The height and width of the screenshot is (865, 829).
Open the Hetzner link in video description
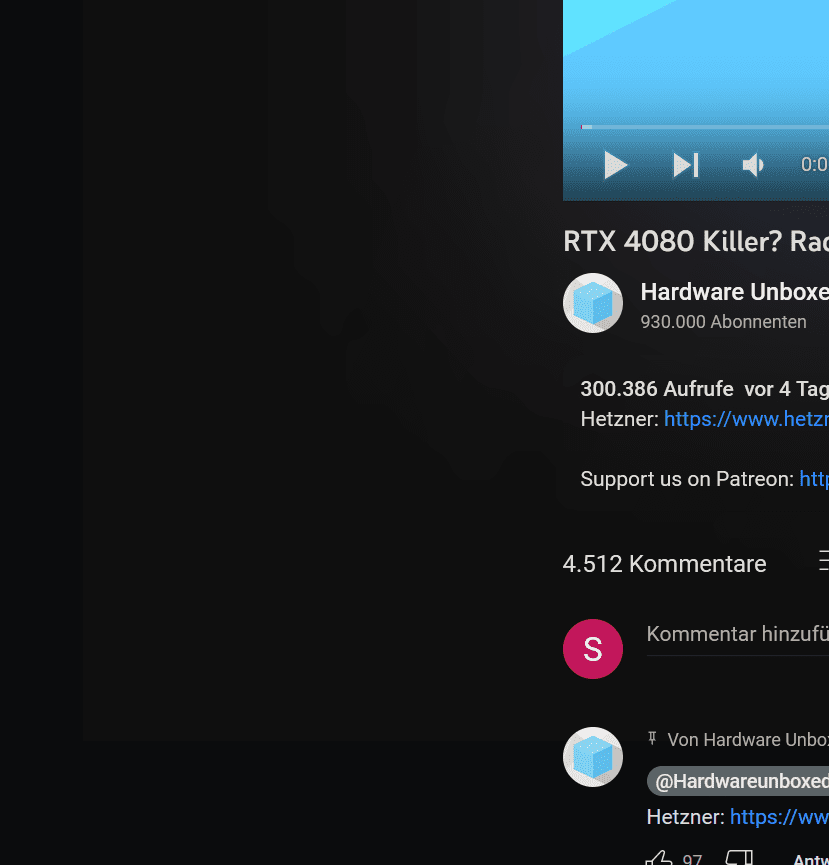(x=746, y=419)
